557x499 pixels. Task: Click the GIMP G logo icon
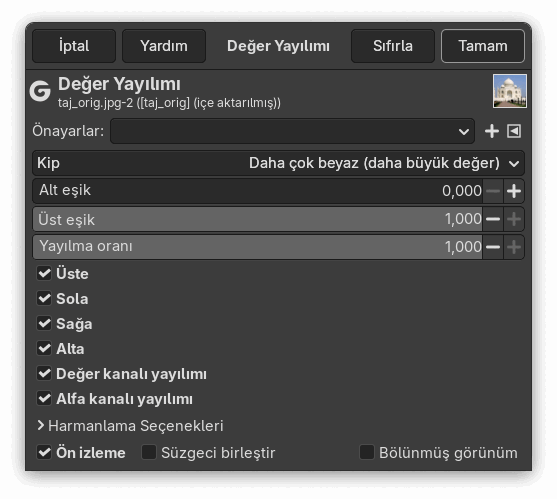pyautogui.click(x=40, y=91)
